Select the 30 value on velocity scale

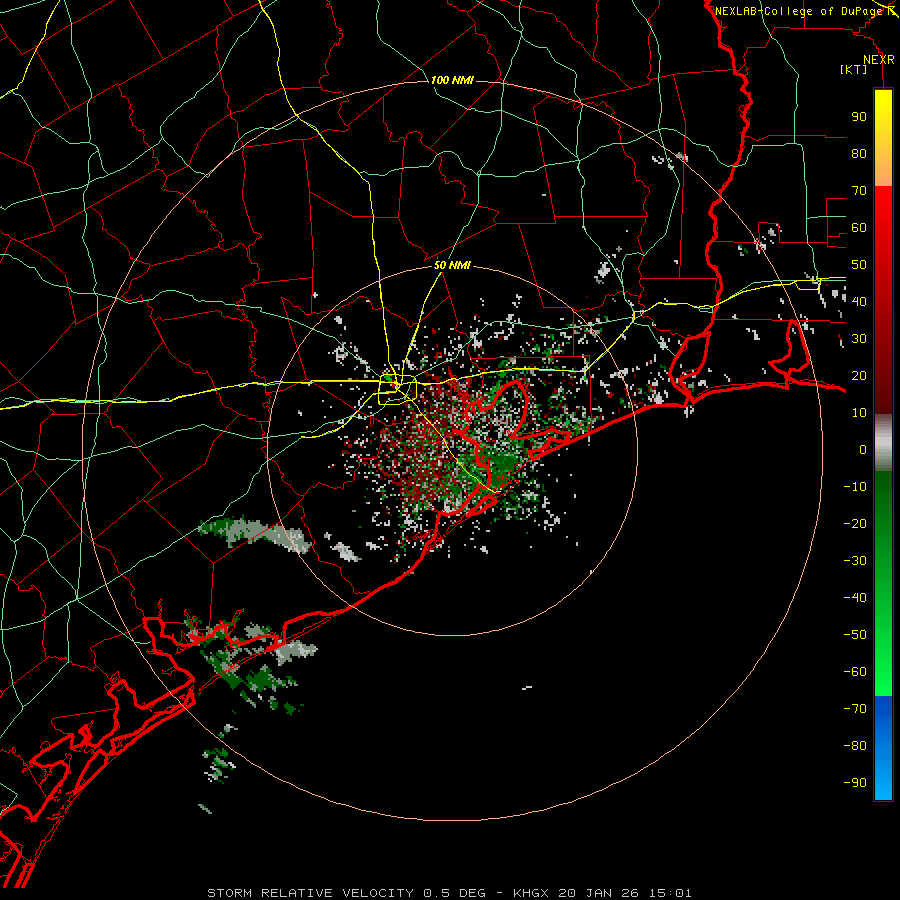(859, 339)
